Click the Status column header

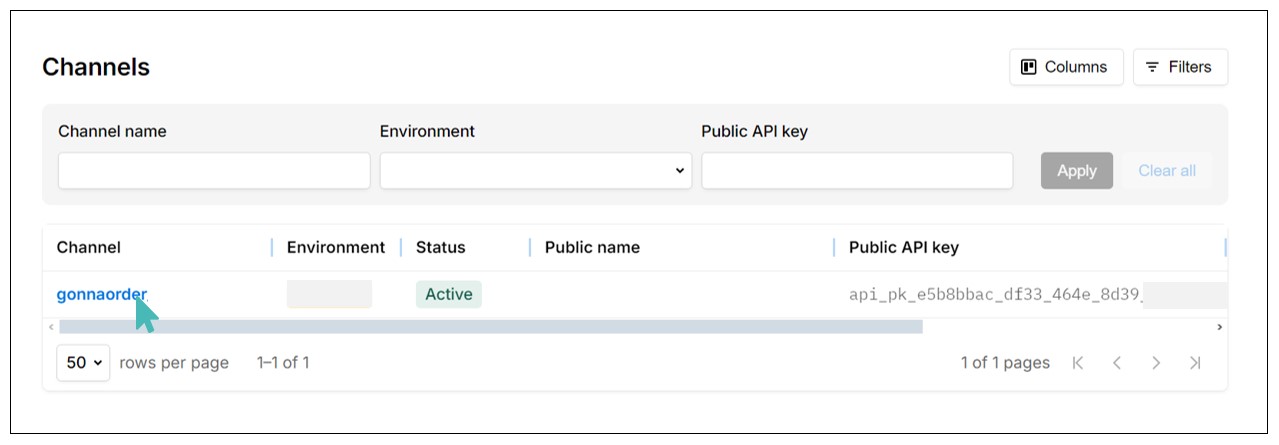click(441, 247)
